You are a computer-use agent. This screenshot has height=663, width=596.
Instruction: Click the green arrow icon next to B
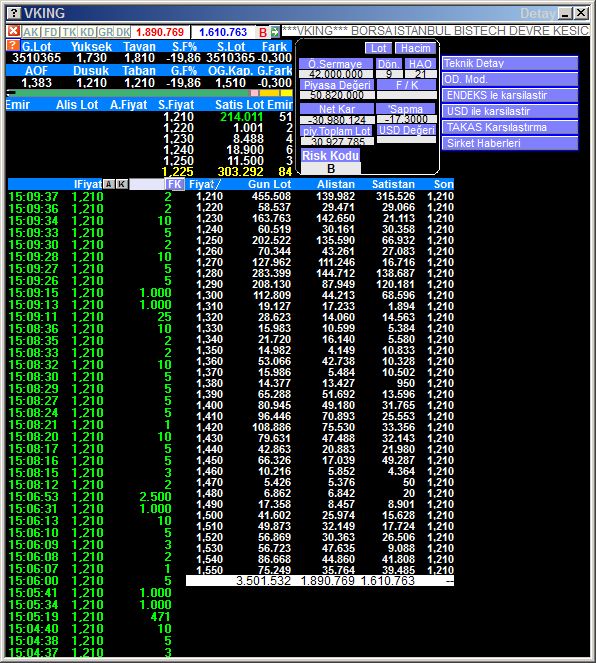pos(275,32)
